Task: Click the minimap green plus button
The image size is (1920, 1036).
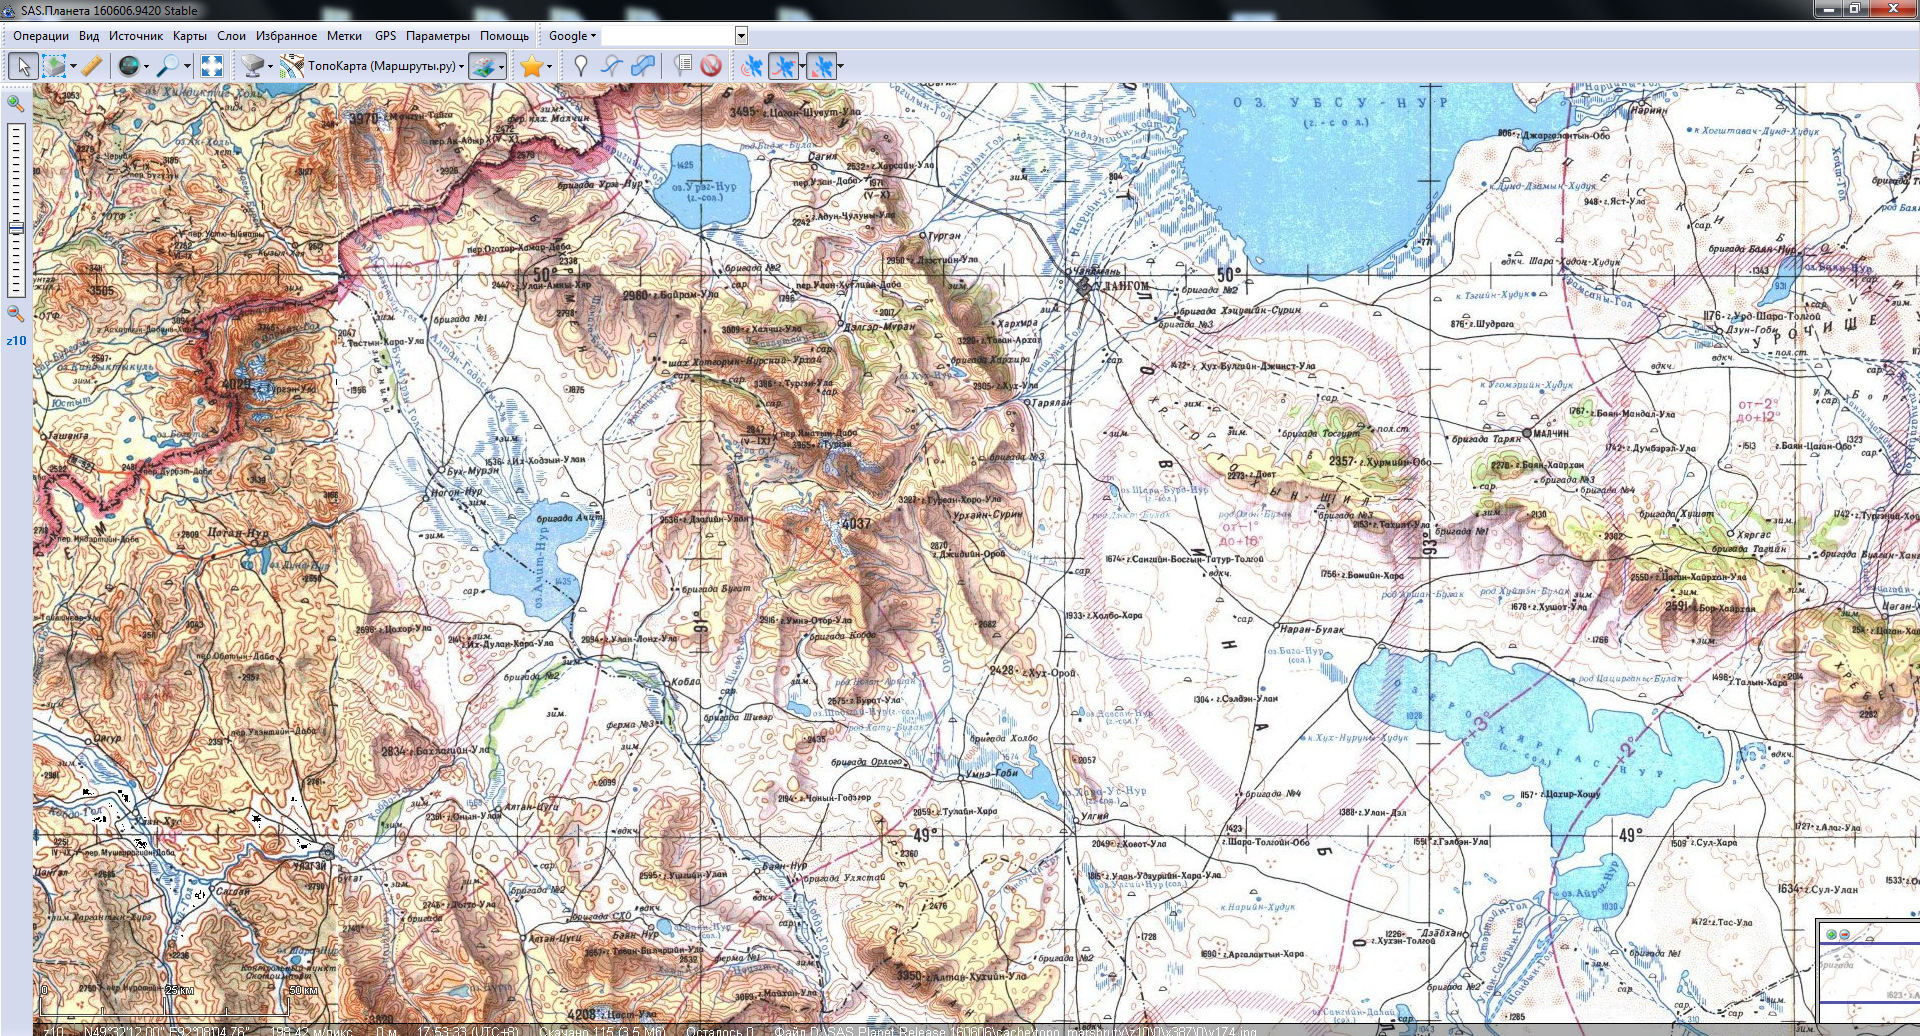Action: pyautogui.click(x=1832, y=935)
